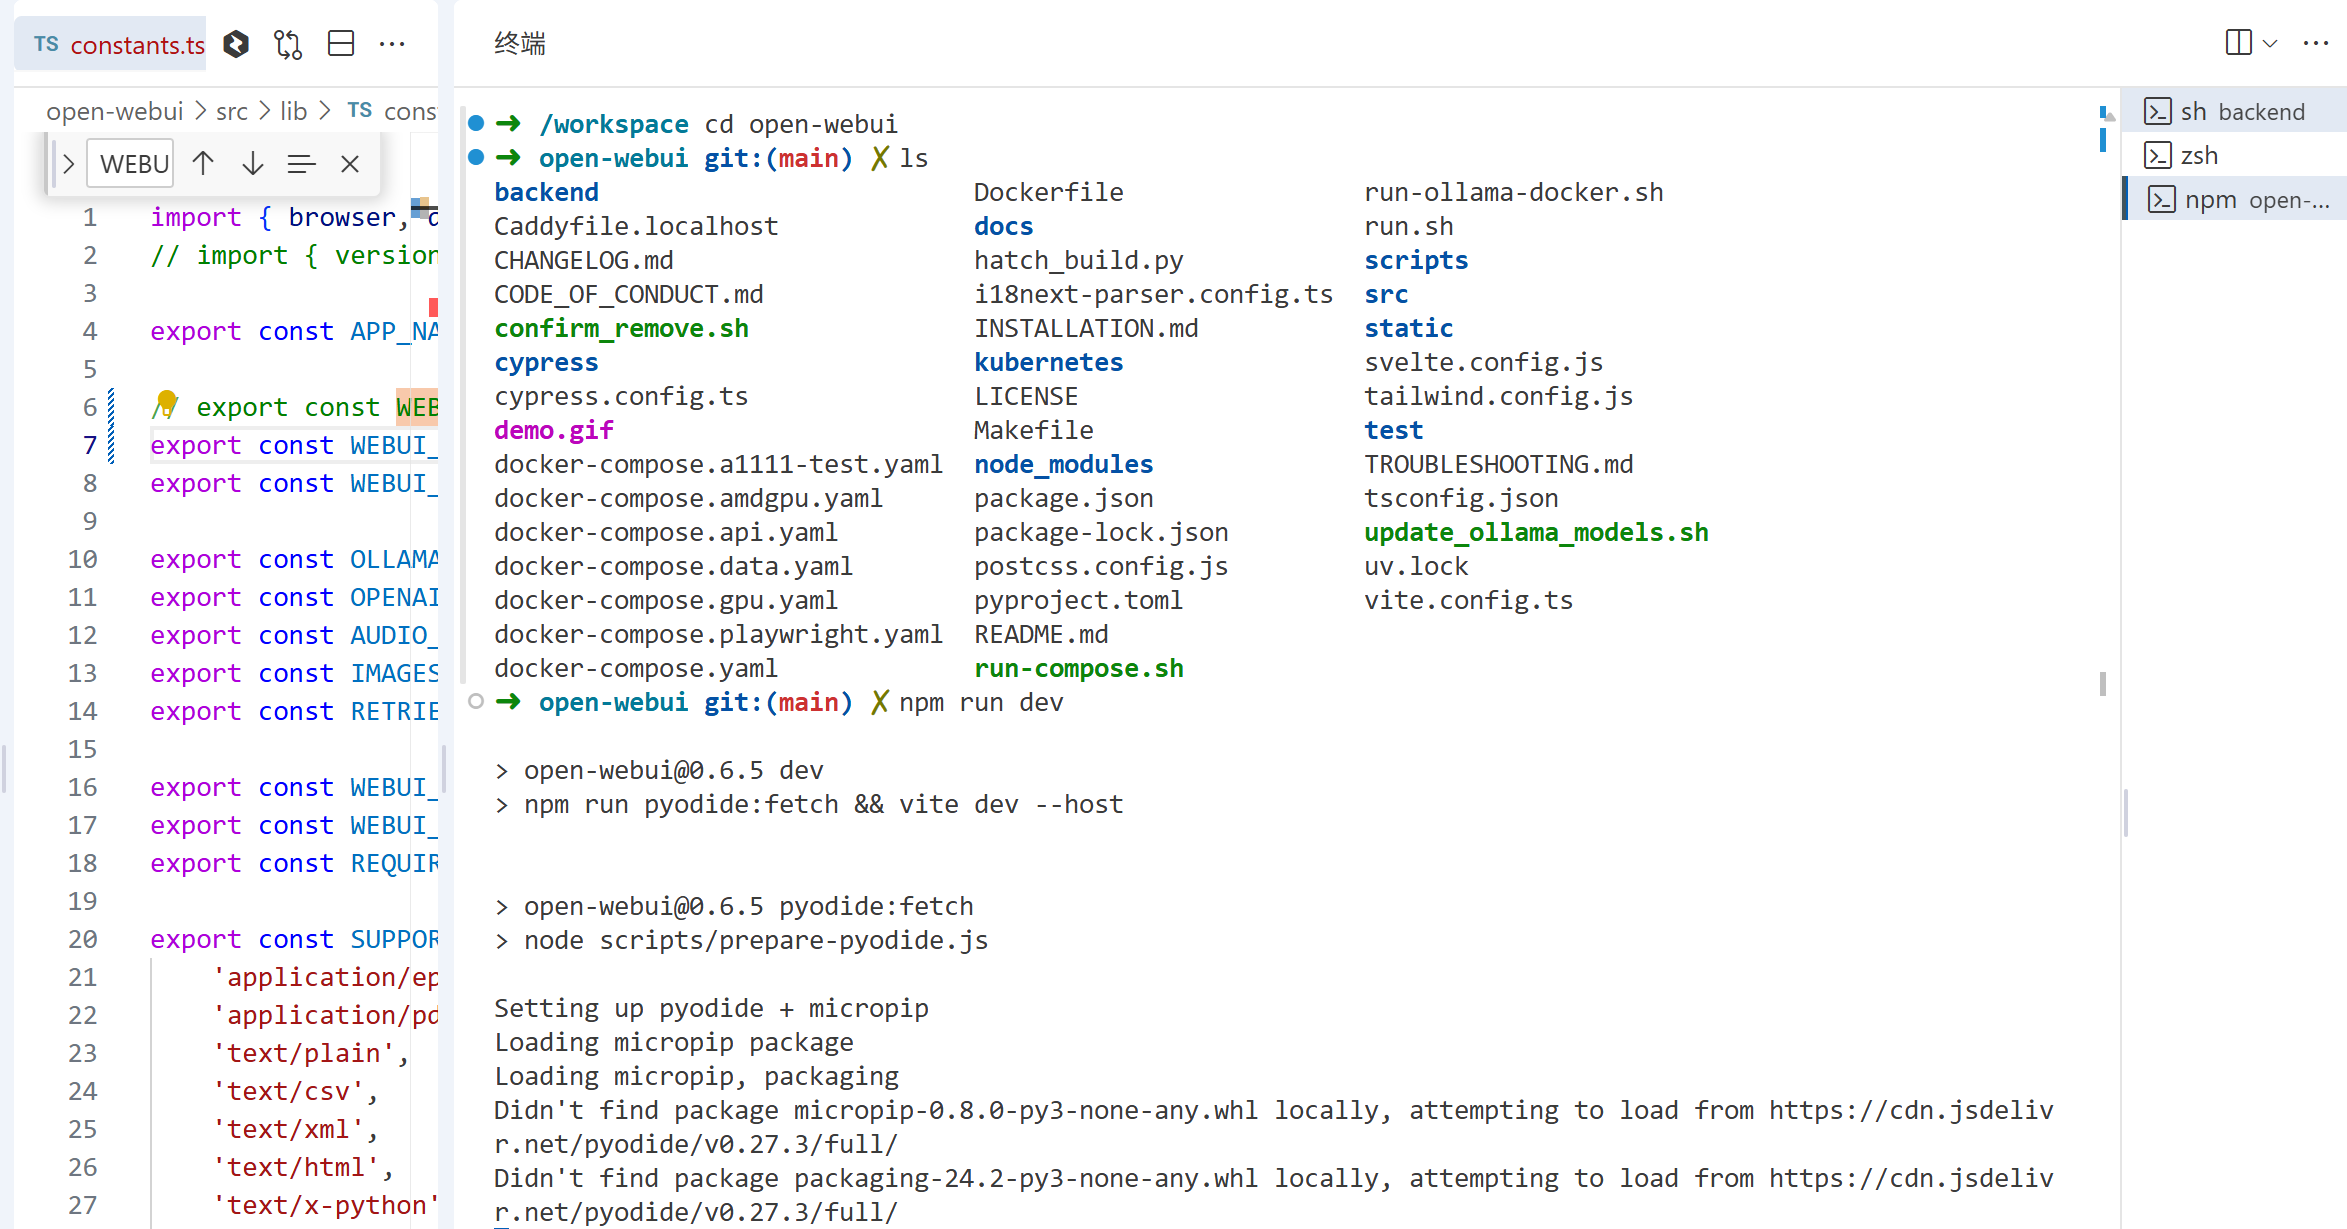2347x1229 pixels.
Task: Open editor more actions ellipsis
Action: (392, 44)
